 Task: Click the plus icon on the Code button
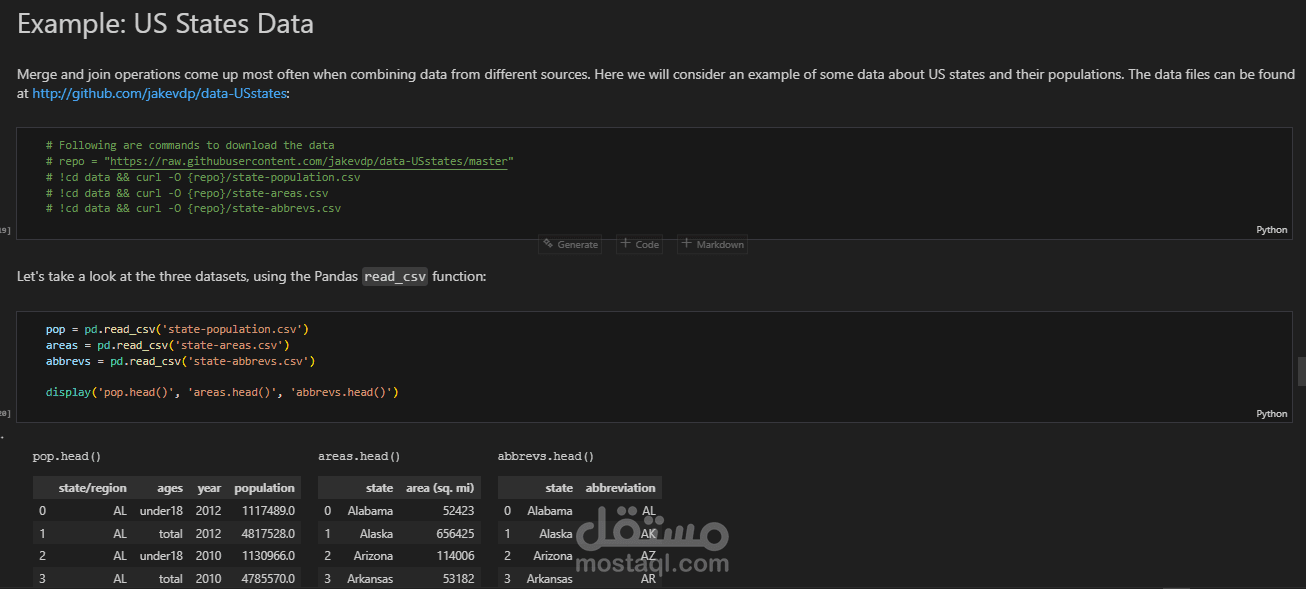[x=627, y=243]
